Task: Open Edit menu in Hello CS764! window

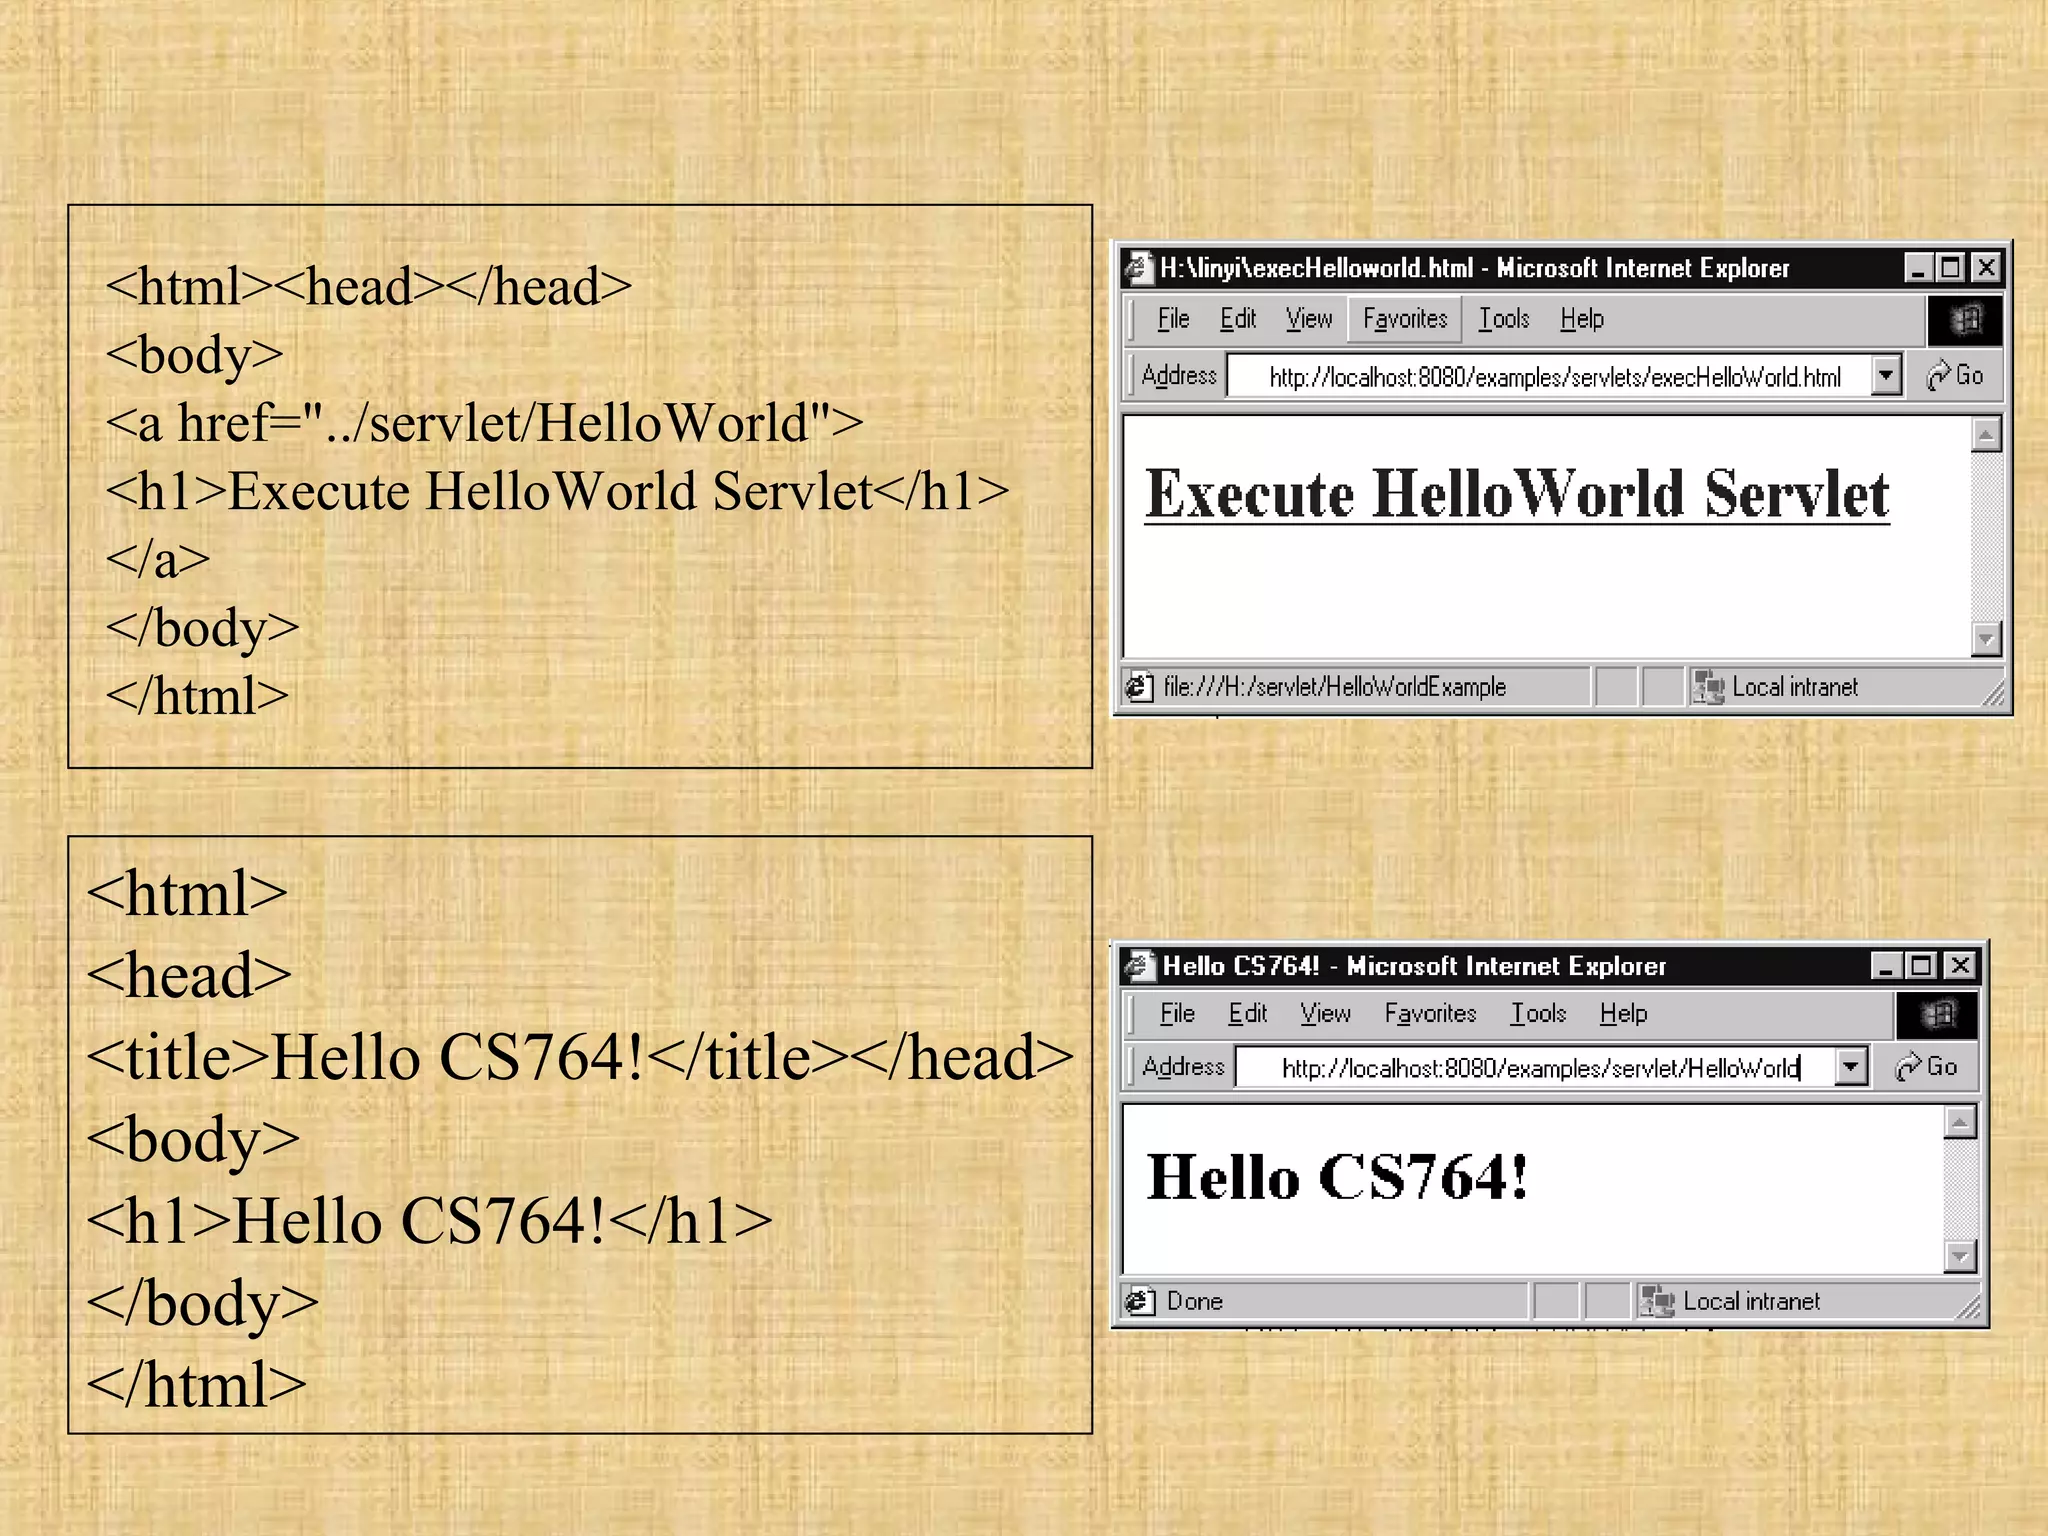Action: pyautogui.click(x=1247, y=1013)
